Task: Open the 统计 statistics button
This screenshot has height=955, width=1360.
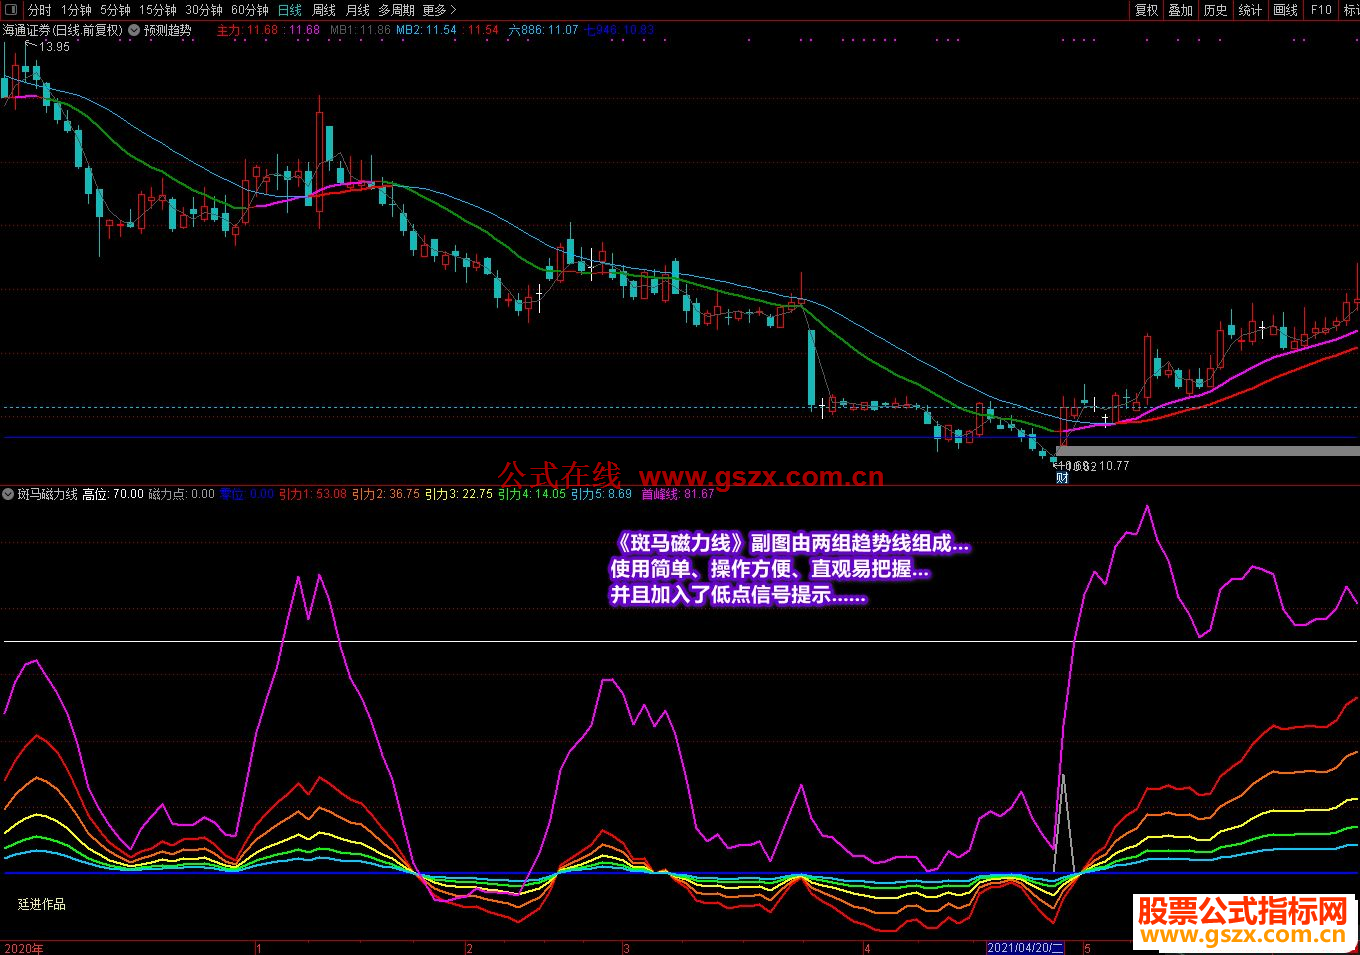Action: pyautogui.click(x=1251, y=10)
